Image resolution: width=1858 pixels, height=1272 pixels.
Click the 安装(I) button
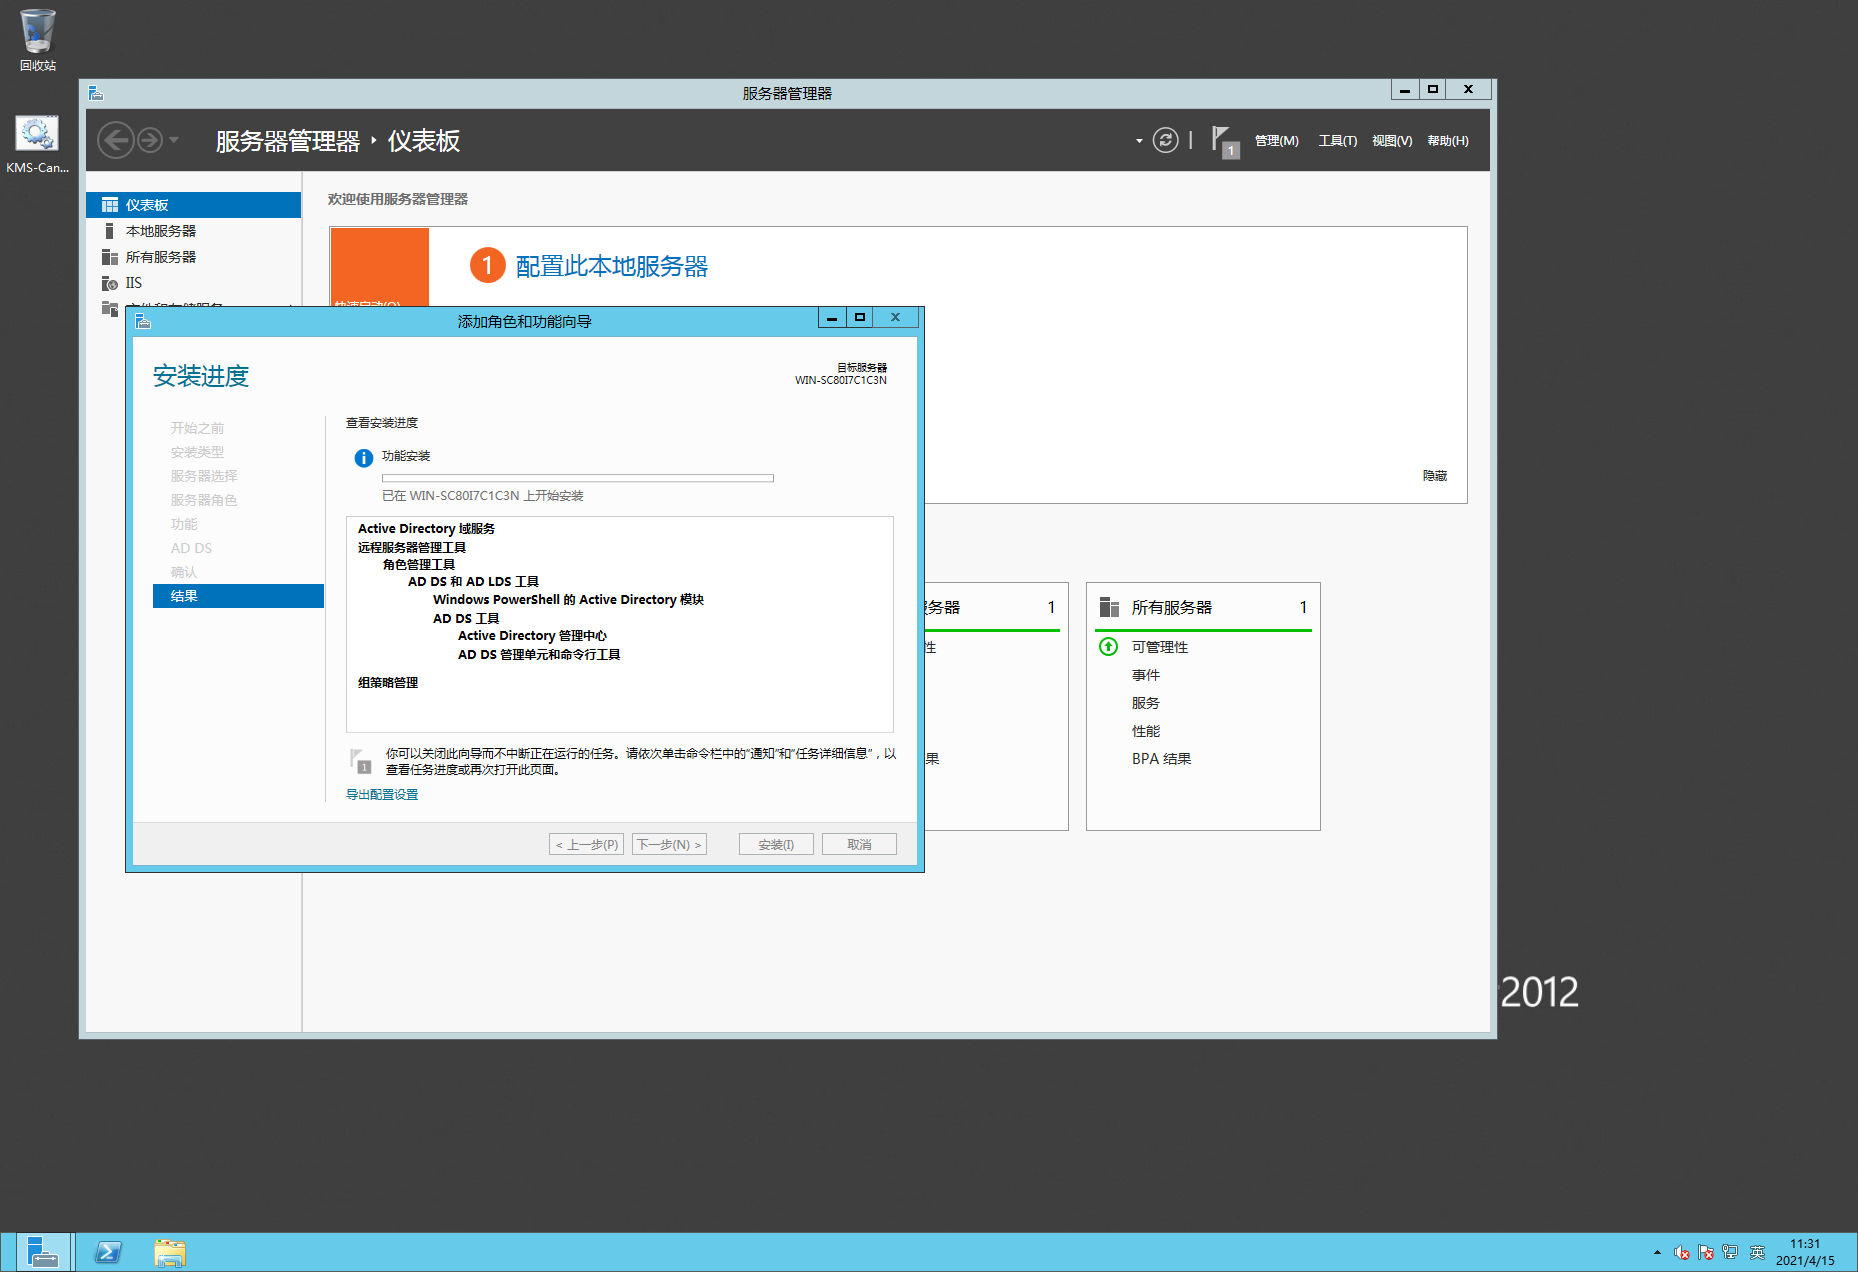coord(776,845)
